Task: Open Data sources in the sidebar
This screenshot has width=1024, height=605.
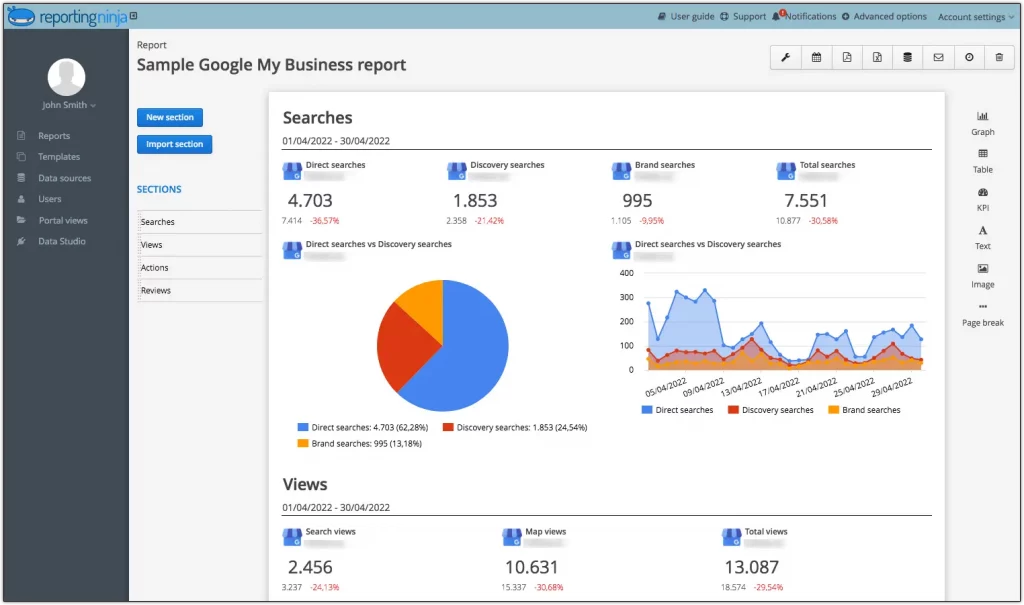Action: point(64,178)
